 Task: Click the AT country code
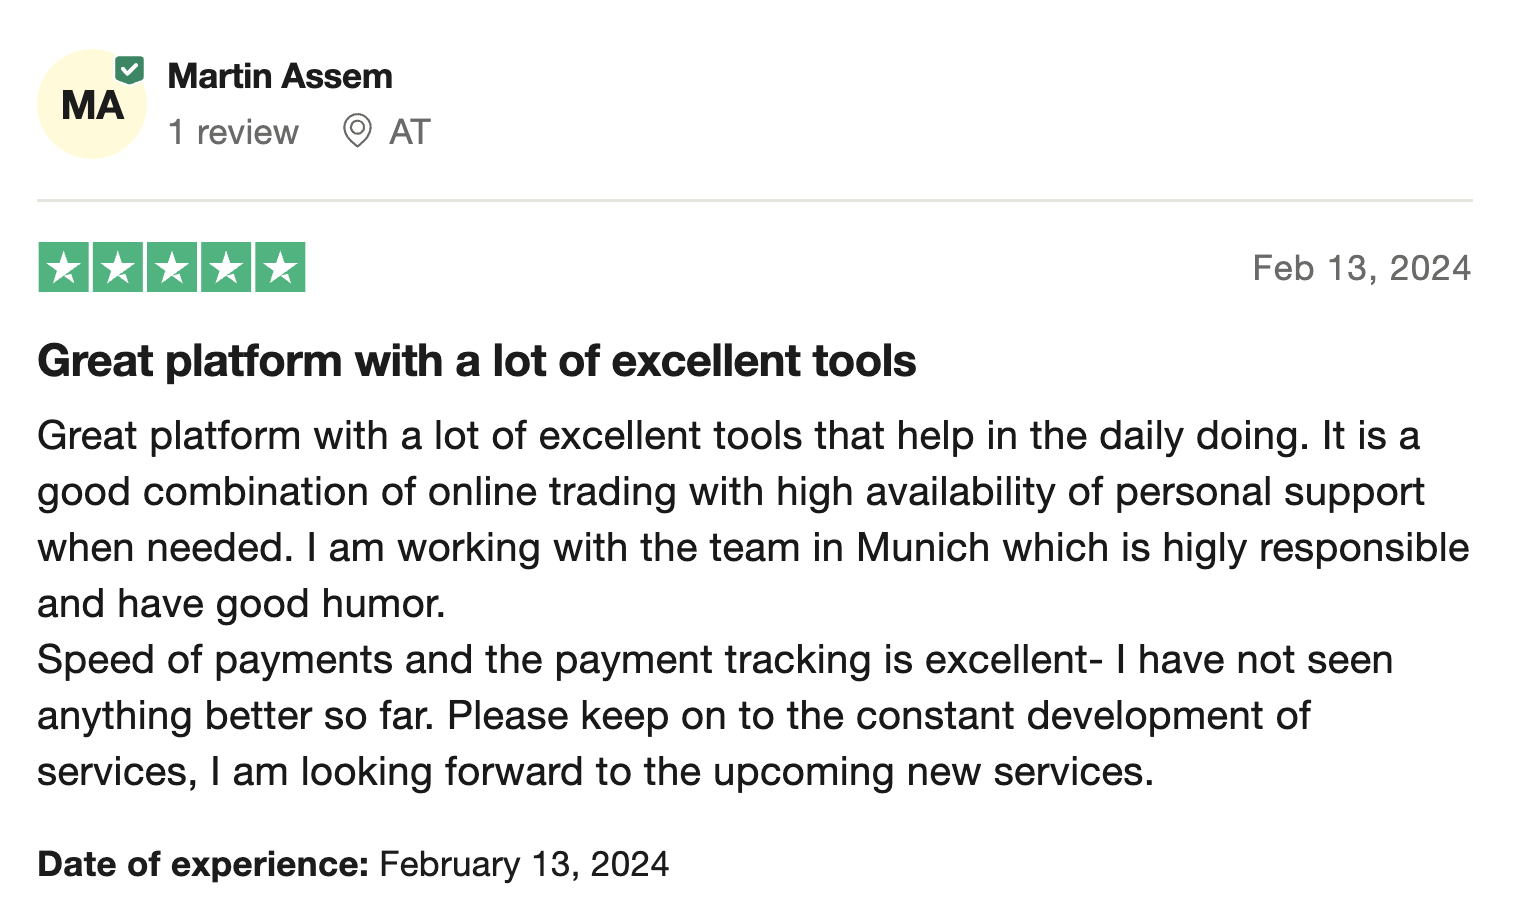coord(409,132)
